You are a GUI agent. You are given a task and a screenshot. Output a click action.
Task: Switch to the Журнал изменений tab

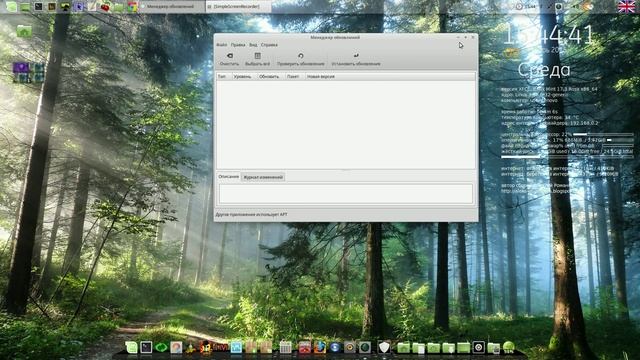point(263,177)
